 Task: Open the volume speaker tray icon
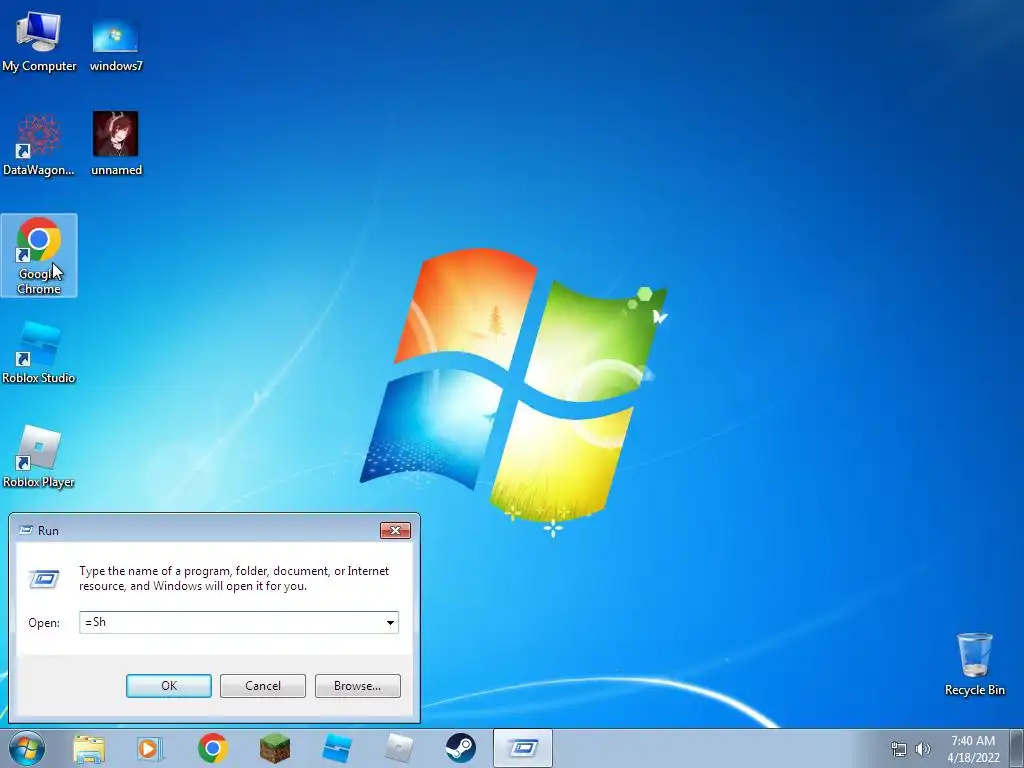click(x=923, y=749)
